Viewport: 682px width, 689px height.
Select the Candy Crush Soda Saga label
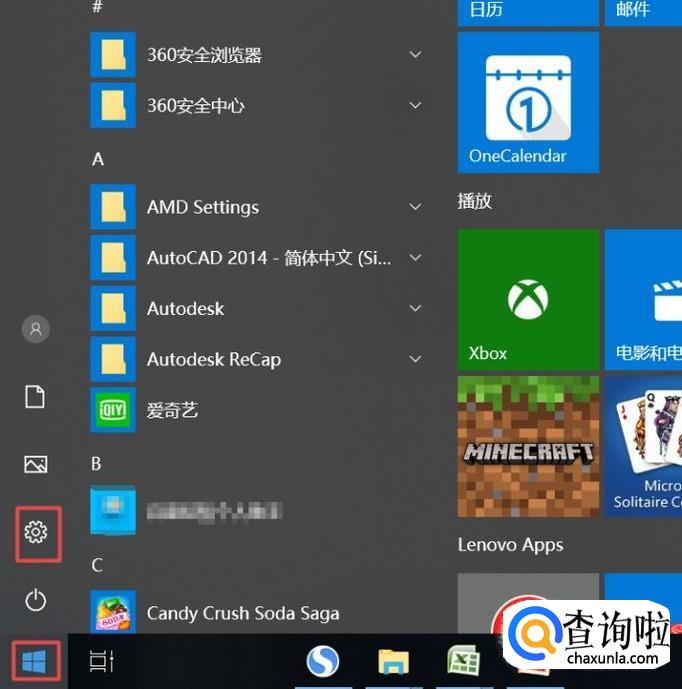pyautogui.click(x=243, y=613)
